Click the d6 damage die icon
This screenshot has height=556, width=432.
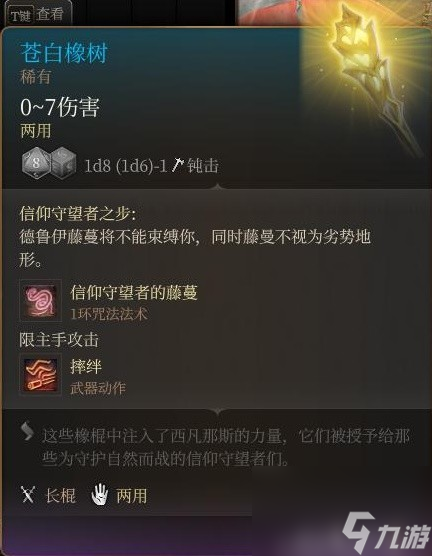click(x=64, y=164)
